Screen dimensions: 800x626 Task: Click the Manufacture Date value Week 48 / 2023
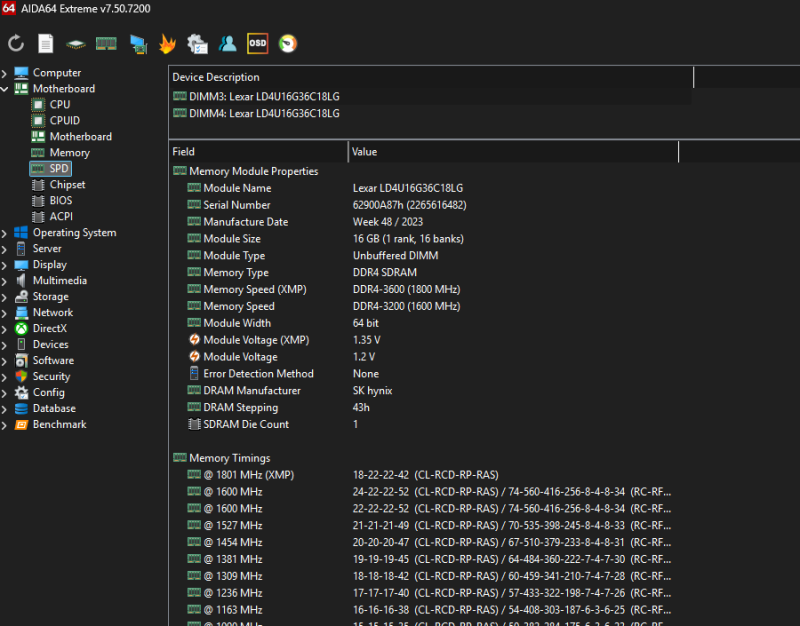(388, 222)
